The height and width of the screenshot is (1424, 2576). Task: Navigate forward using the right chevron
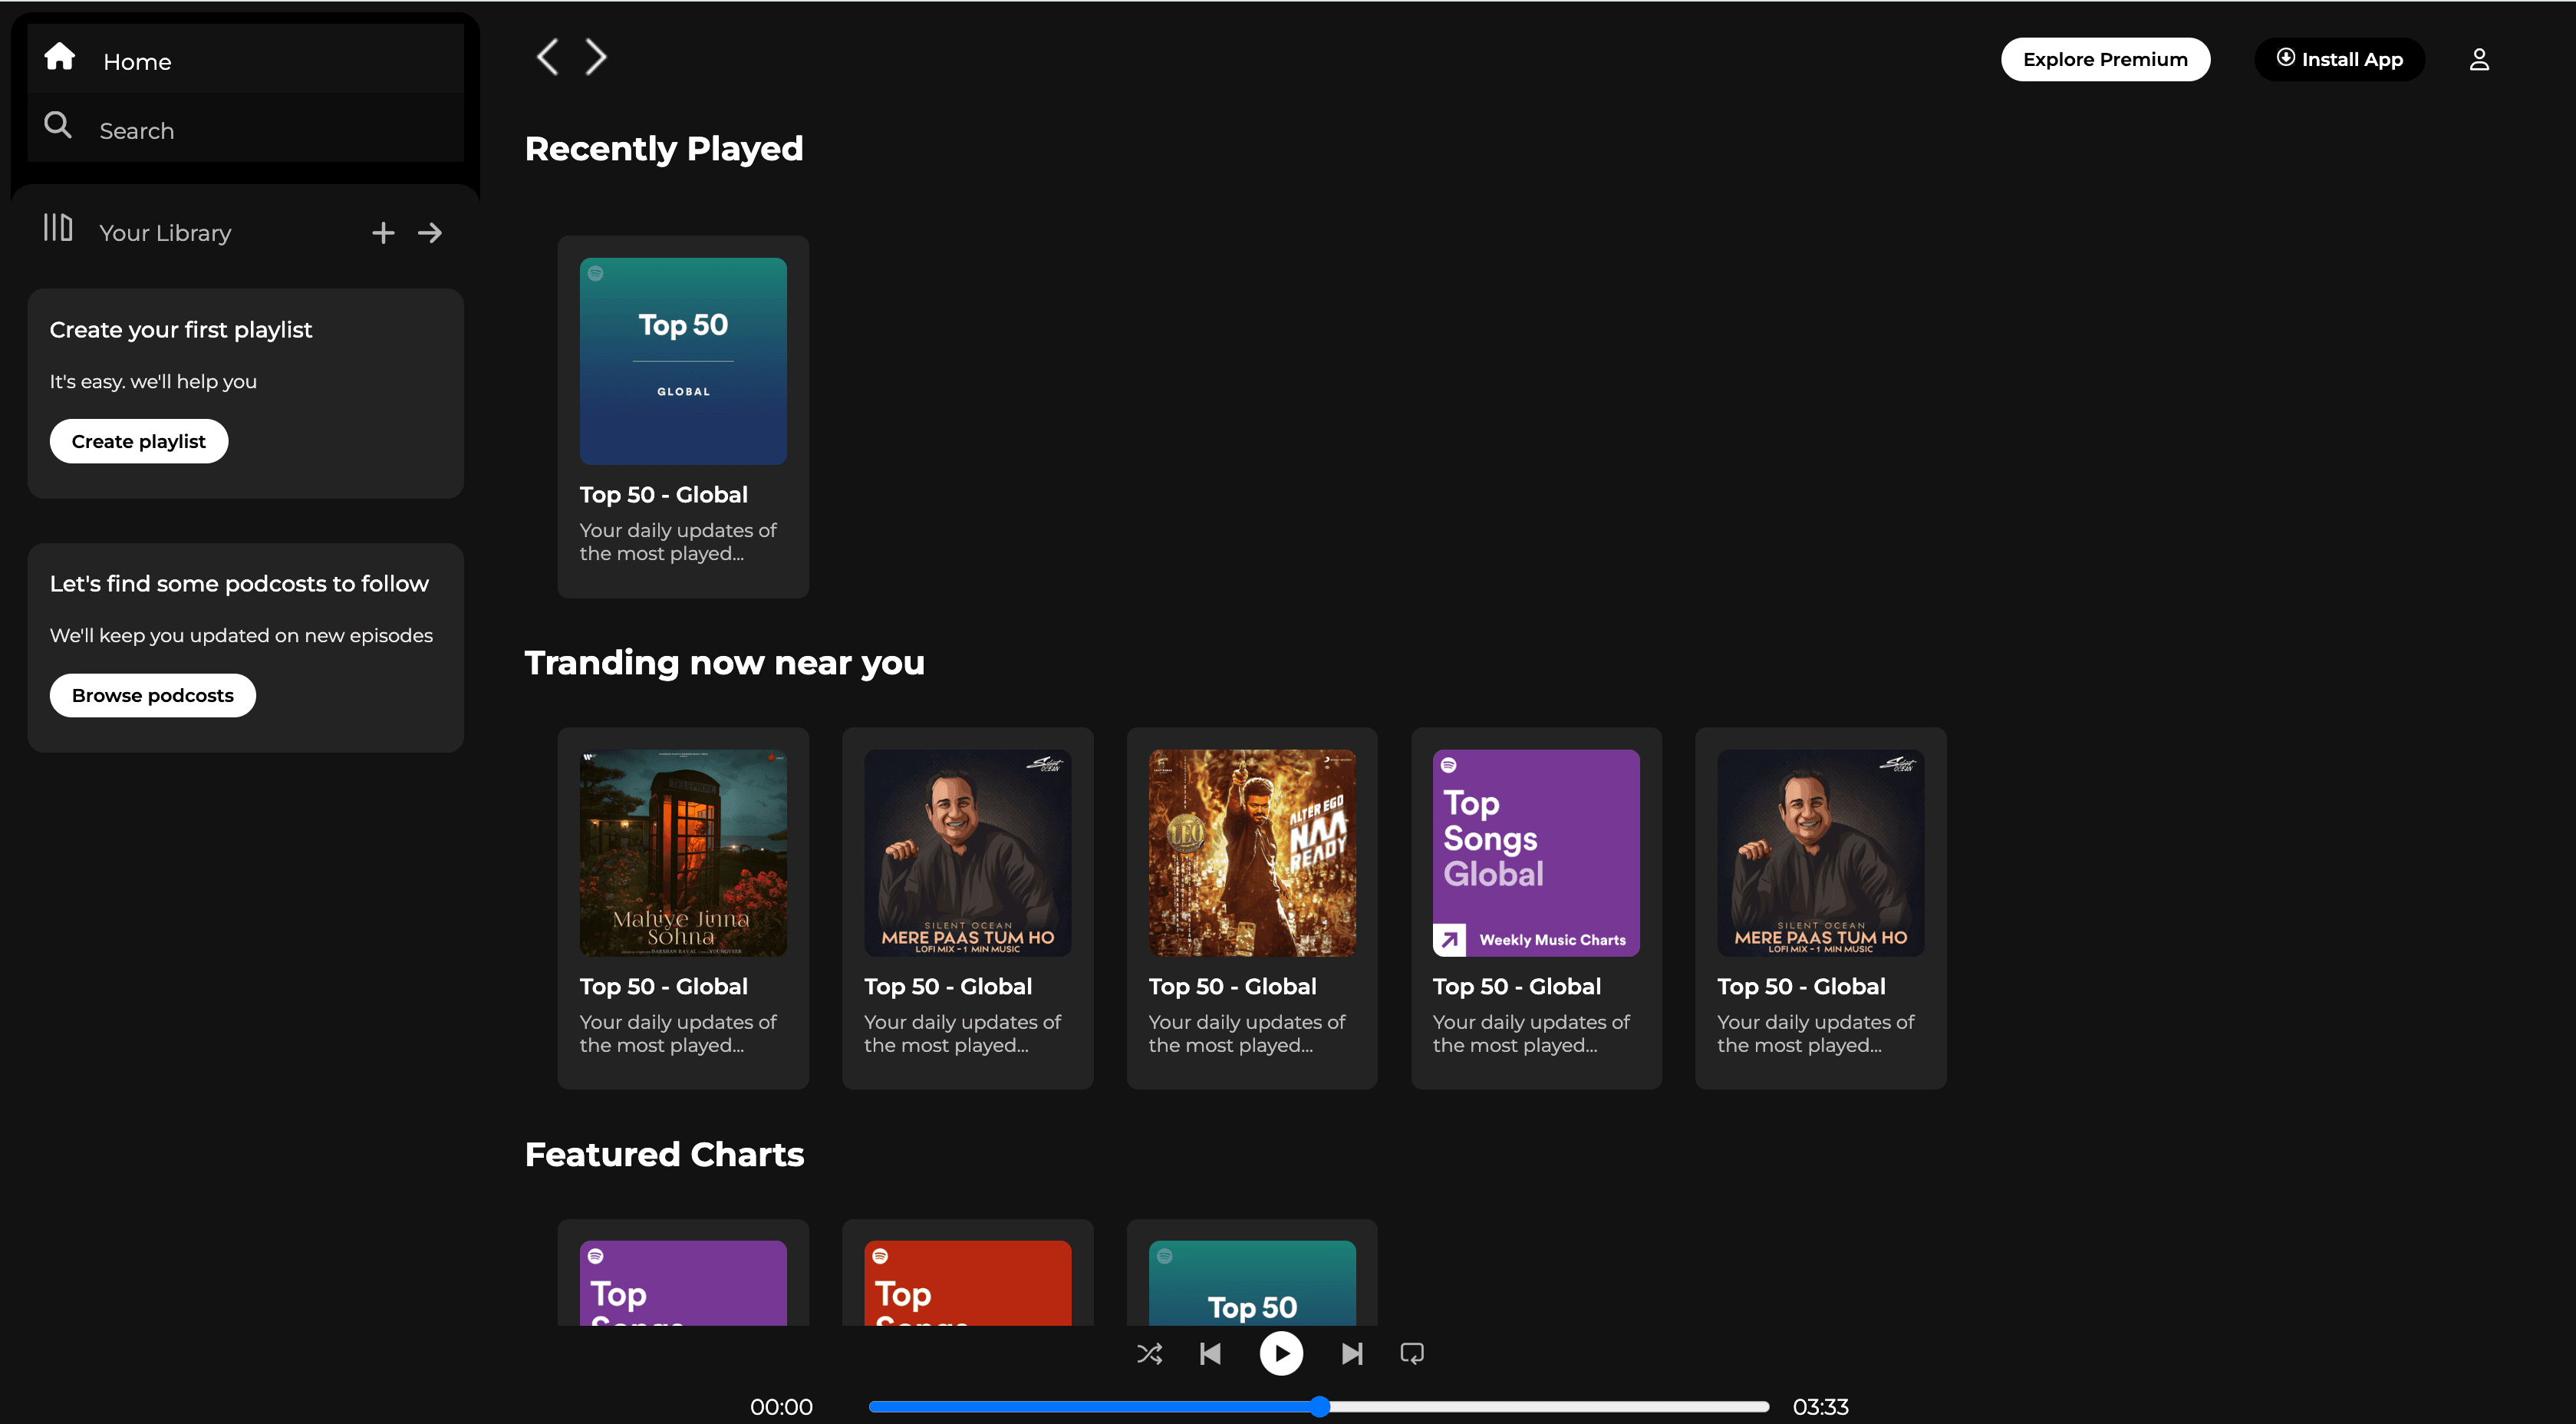pyautogui.click(x=595, y=56)
